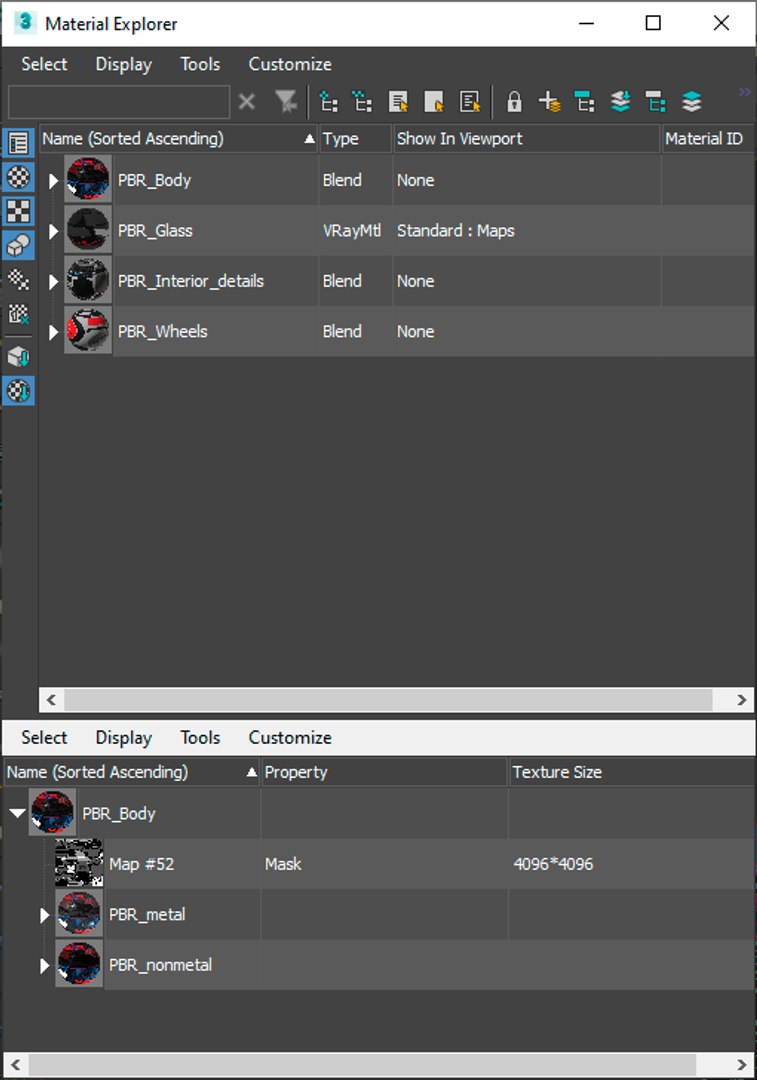Click the stacked teal layers icon at toolbar end
The width and height of the screenshot is (757, 1080).
tap(692, 102)
